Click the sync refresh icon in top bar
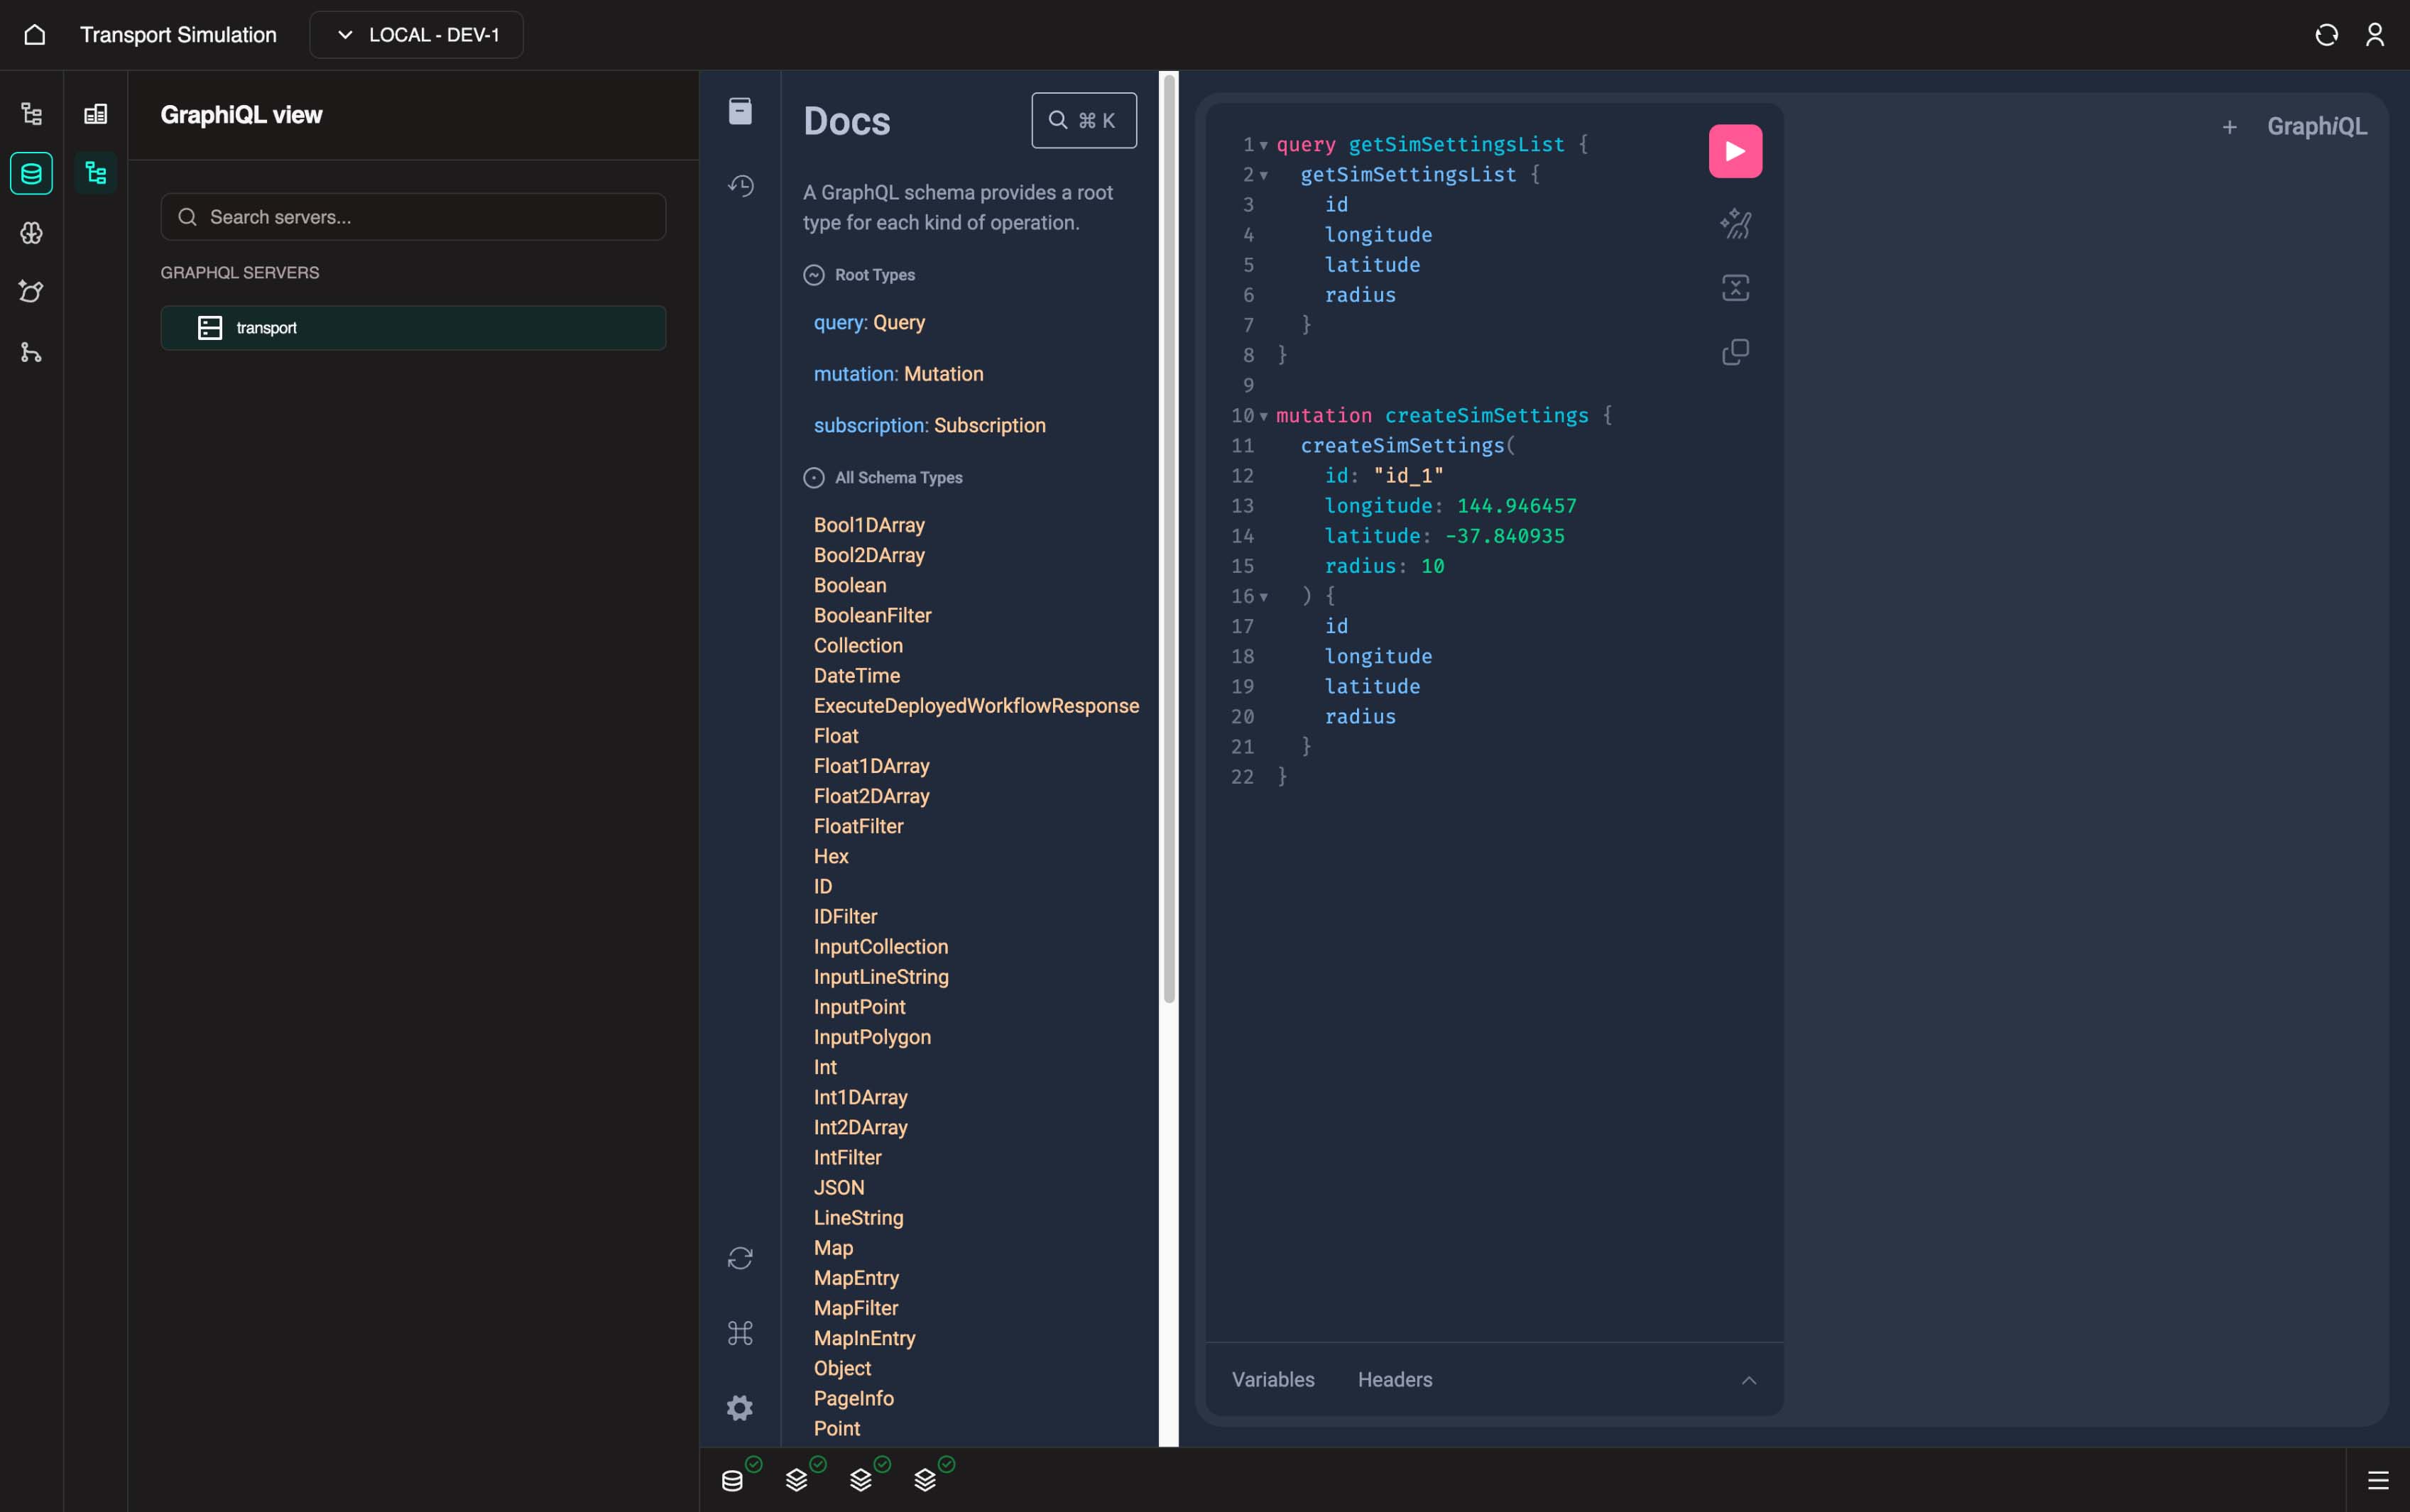Image resolution: width=2410 pixels, height=1512 pixels. point(2326,35)
